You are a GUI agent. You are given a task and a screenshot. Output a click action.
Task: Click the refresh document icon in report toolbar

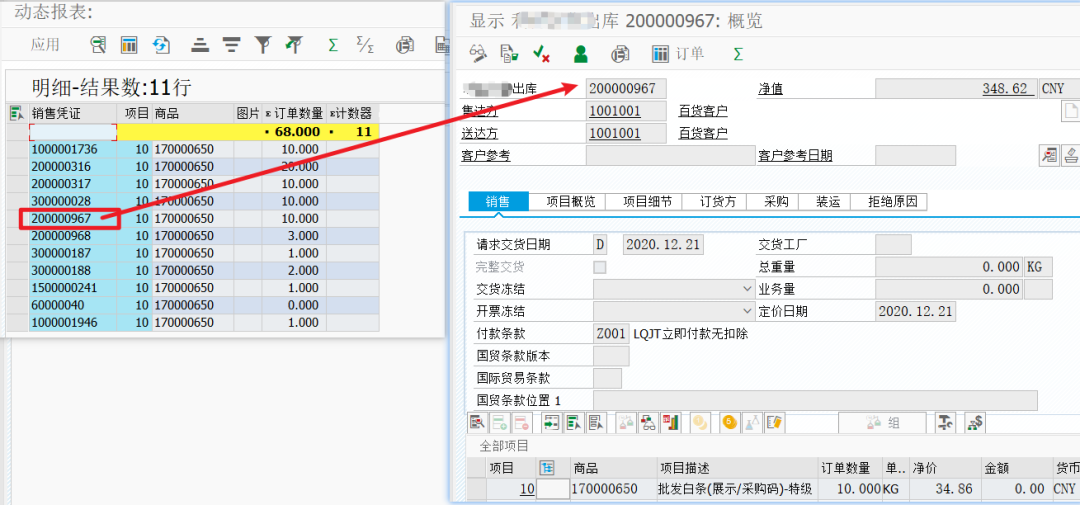[x=161, y=45]
